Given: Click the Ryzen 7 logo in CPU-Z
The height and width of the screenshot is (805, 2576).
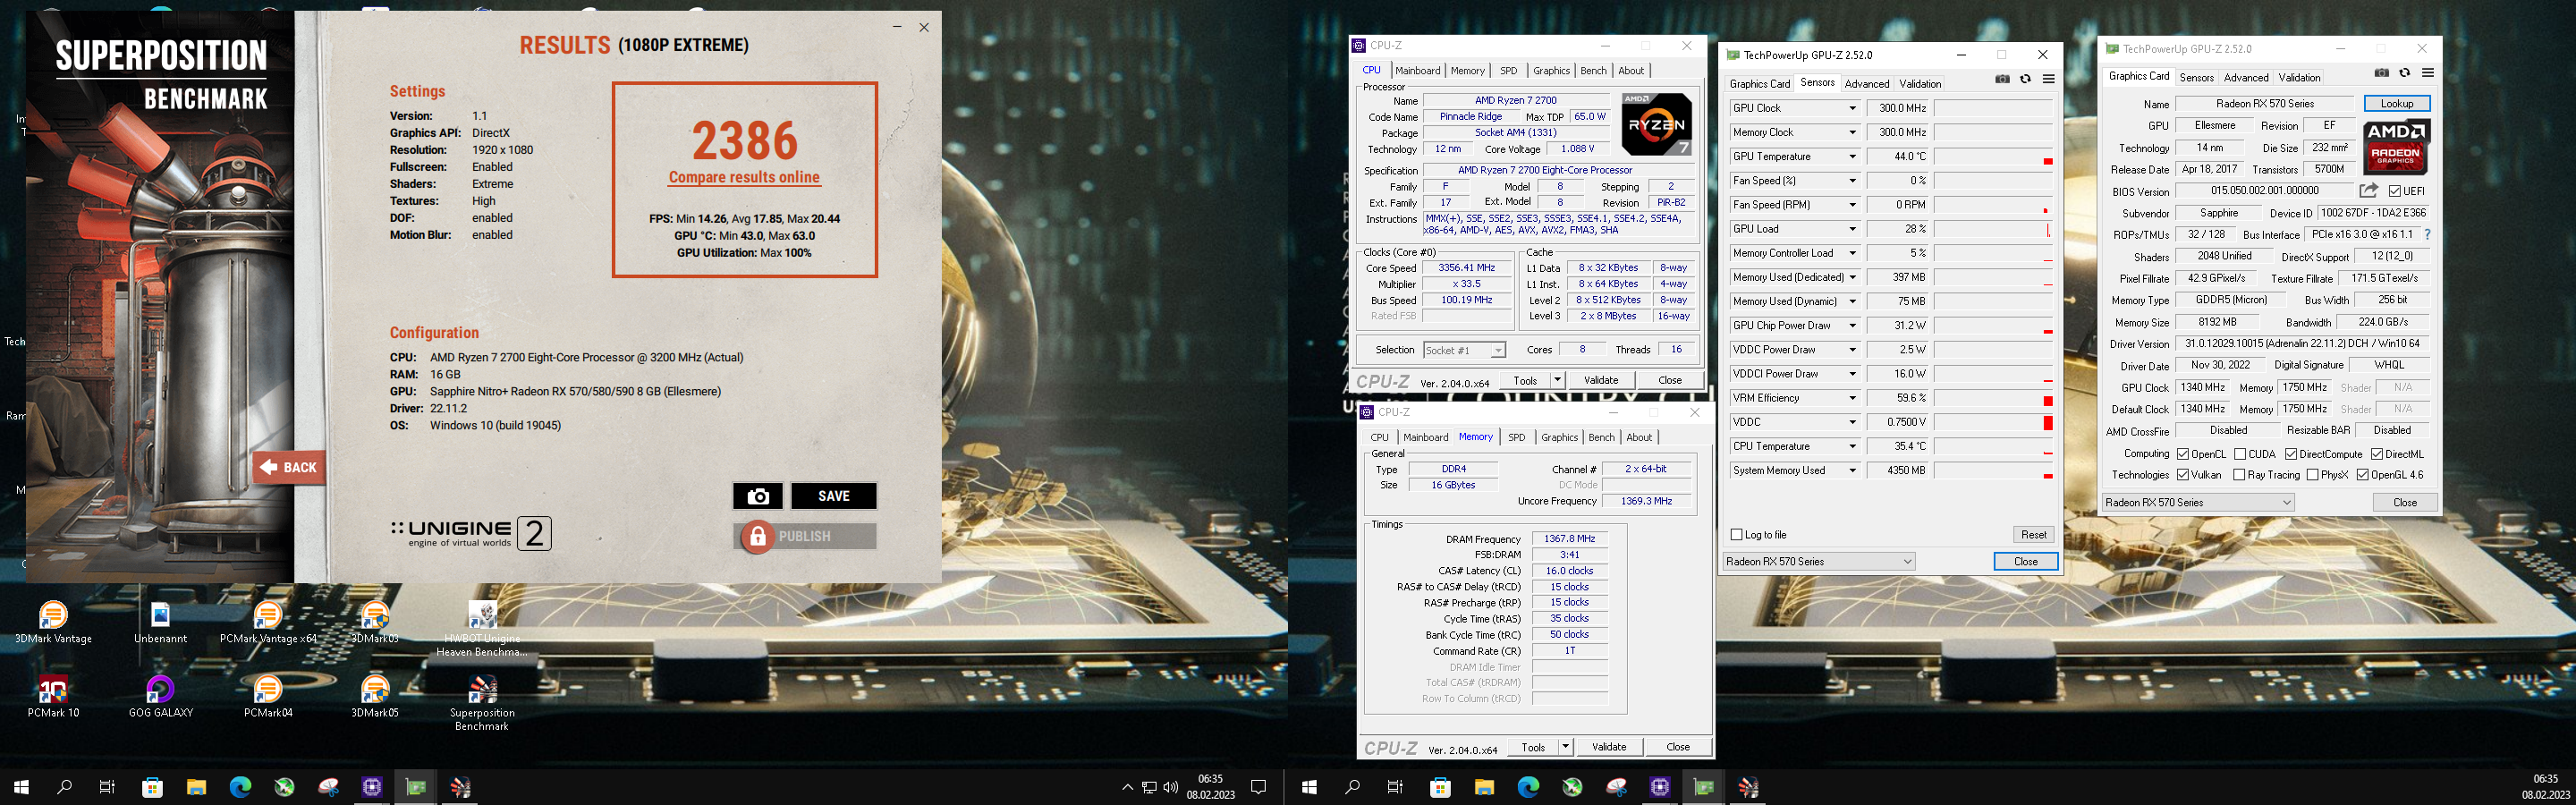Looking at the screenshot, I should pos(1656,124).
